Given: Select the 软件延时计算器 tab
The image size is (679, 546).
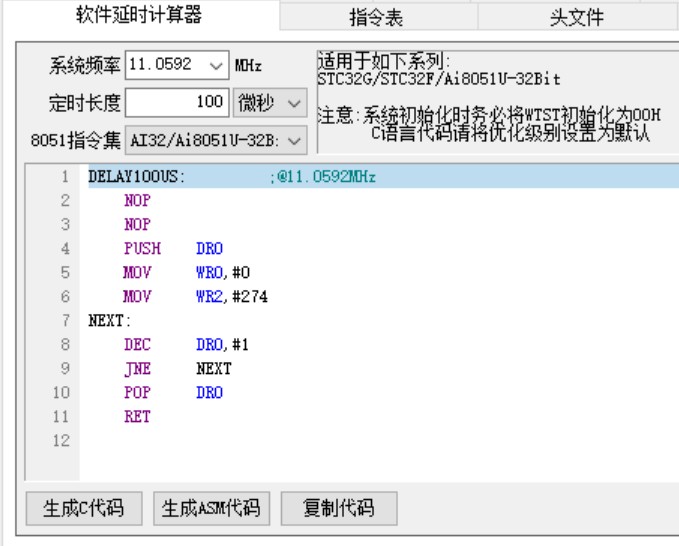Looking at the screenshot, I should 139,15.
